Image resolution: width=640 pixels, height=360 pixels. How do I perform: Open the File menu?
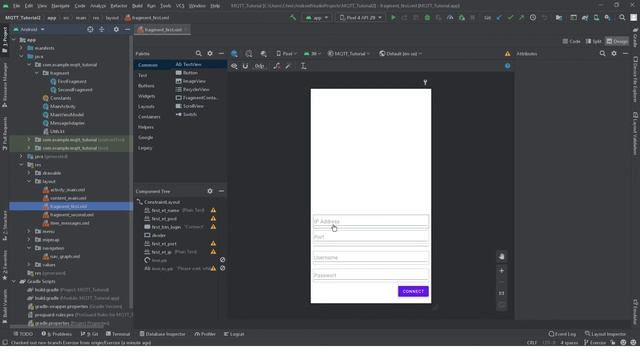pos(16,6)
